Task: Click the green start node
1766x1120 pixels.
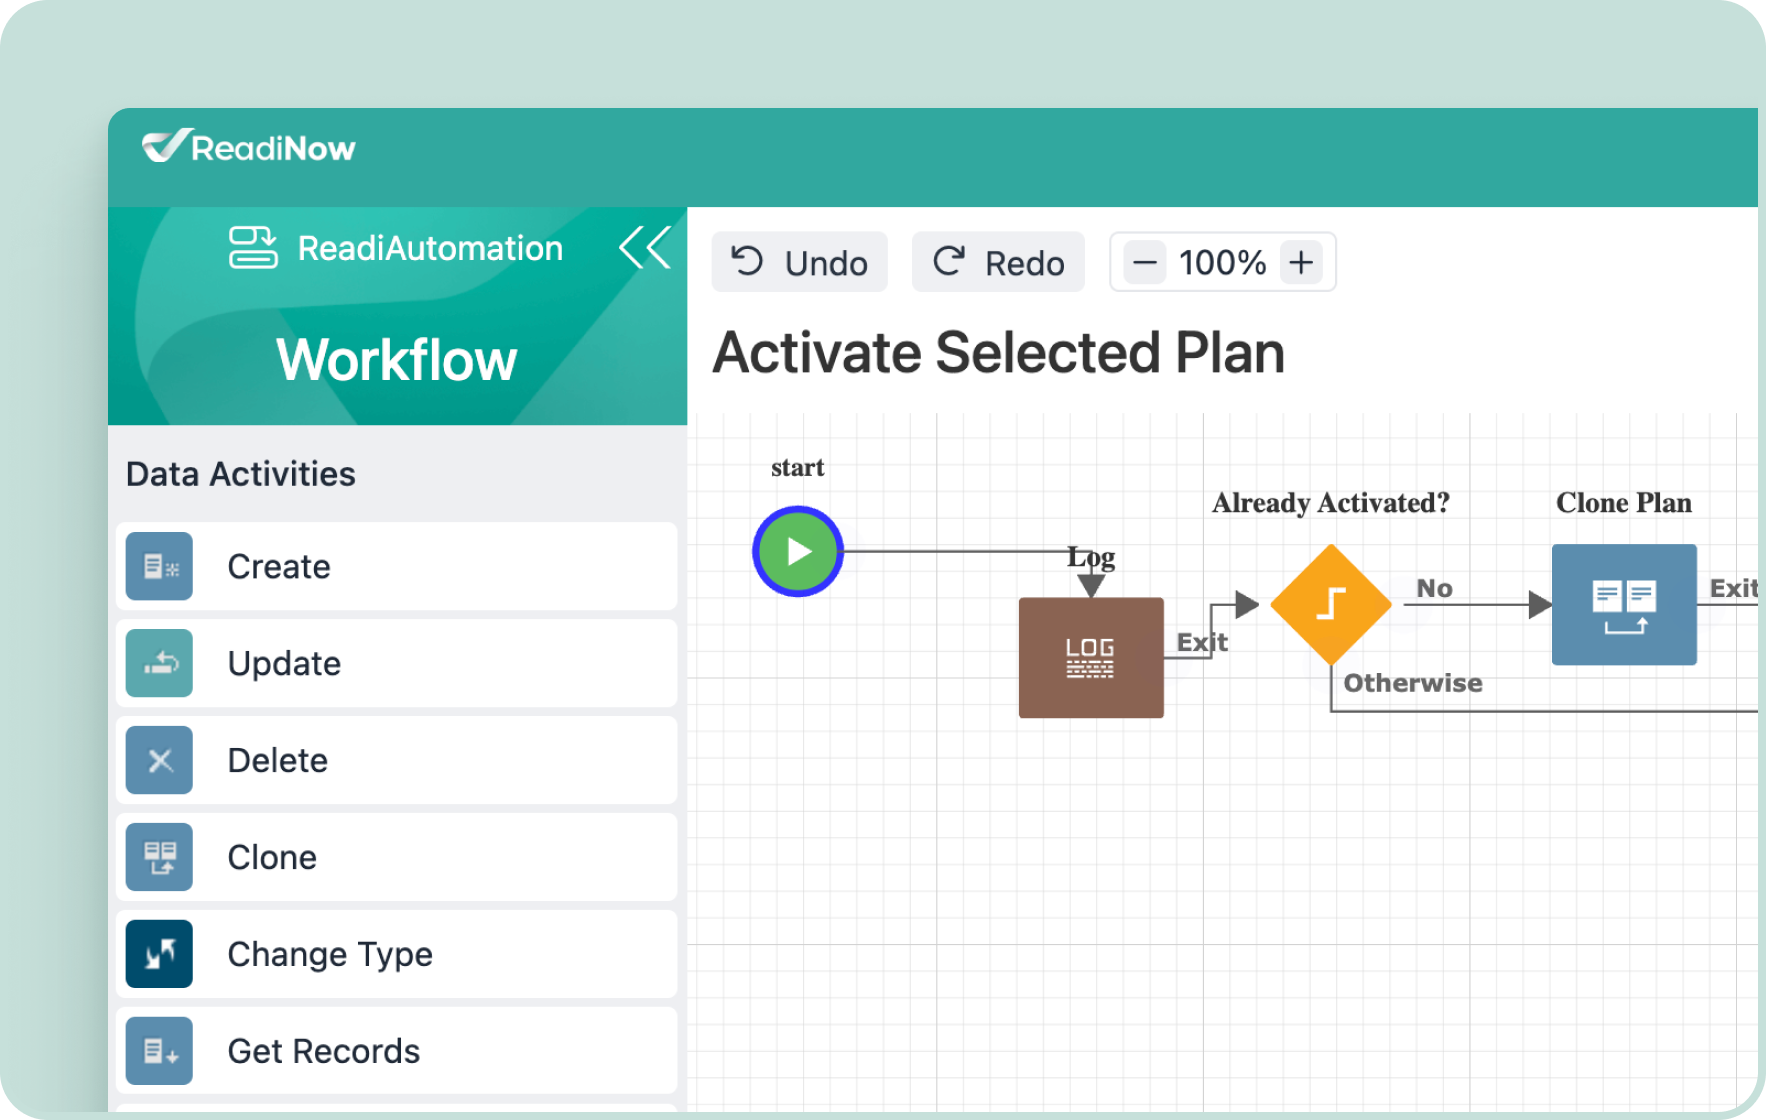Action: pos(798,552)
